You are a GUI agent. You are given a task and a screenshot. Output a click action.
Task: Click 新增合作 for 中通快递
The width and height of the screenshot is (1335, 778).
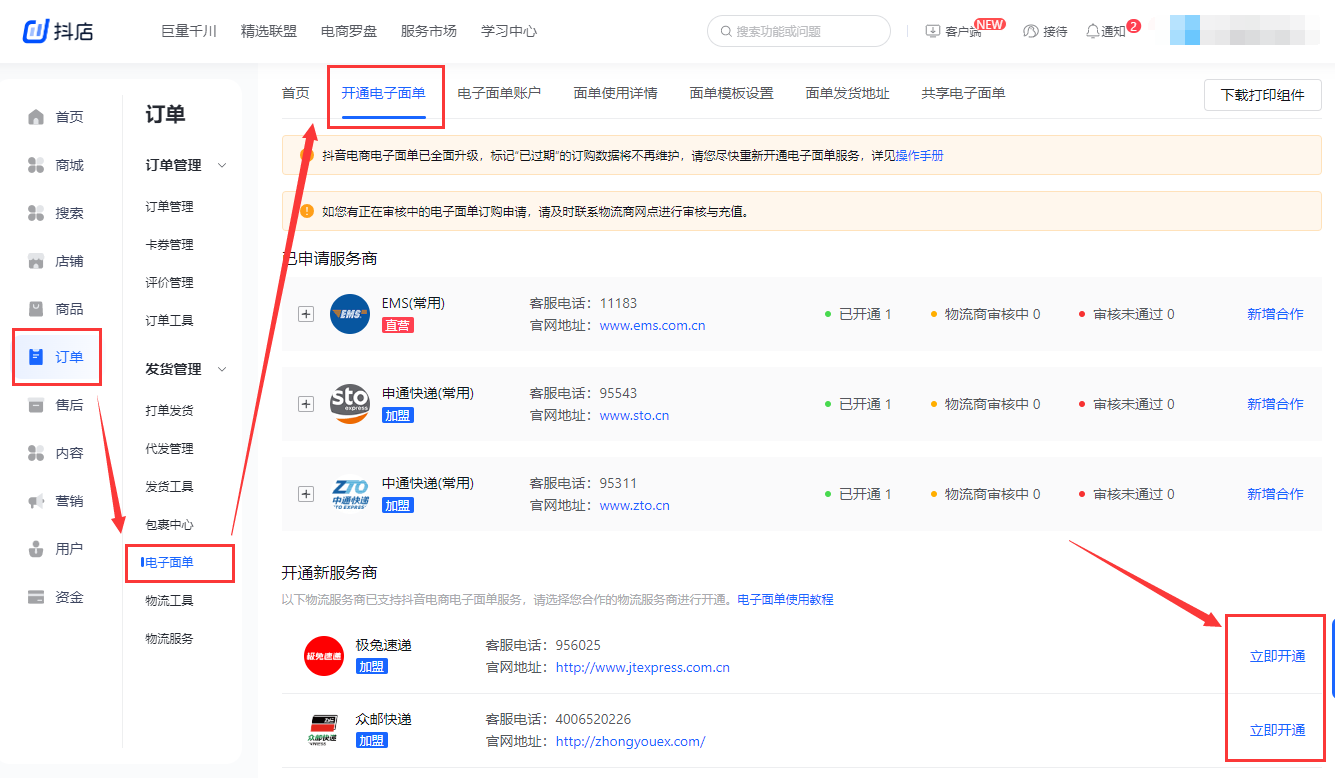pos(1275,494)
